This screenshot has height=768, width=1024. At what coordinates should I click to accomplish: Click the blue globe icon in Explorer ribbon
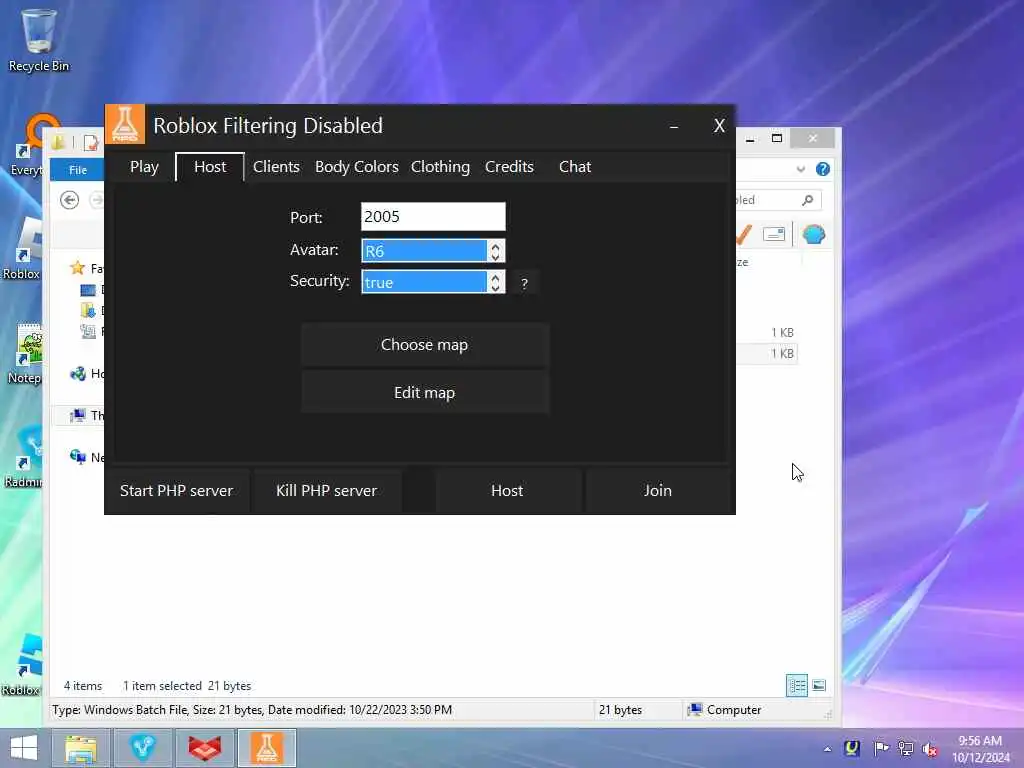[814, 234]
